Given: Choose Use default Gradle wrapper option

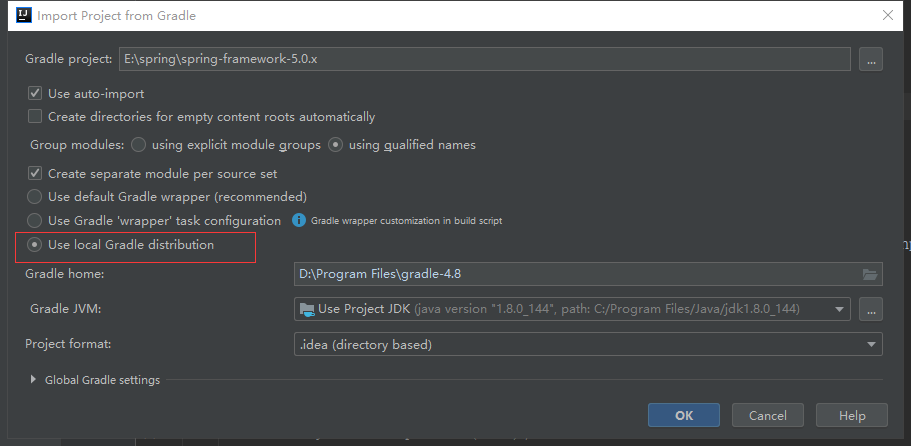Looking at the screenshot, I should click(x=35, y=197).
